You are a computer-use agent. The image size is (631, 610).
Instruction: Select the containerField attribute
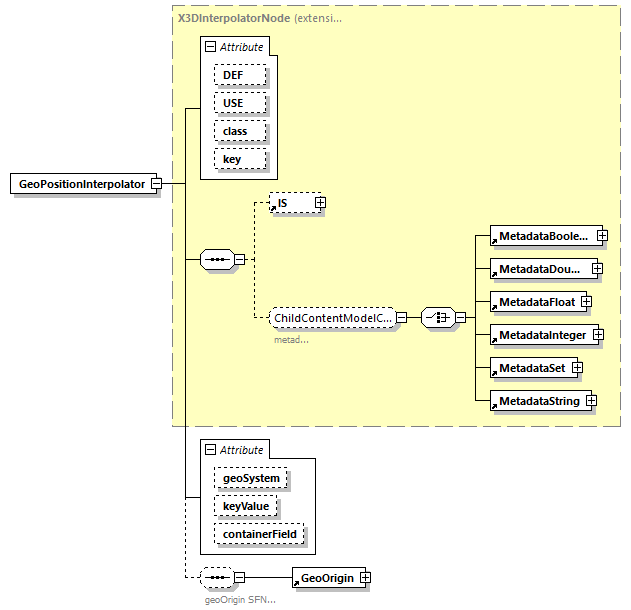pos(258,535)
